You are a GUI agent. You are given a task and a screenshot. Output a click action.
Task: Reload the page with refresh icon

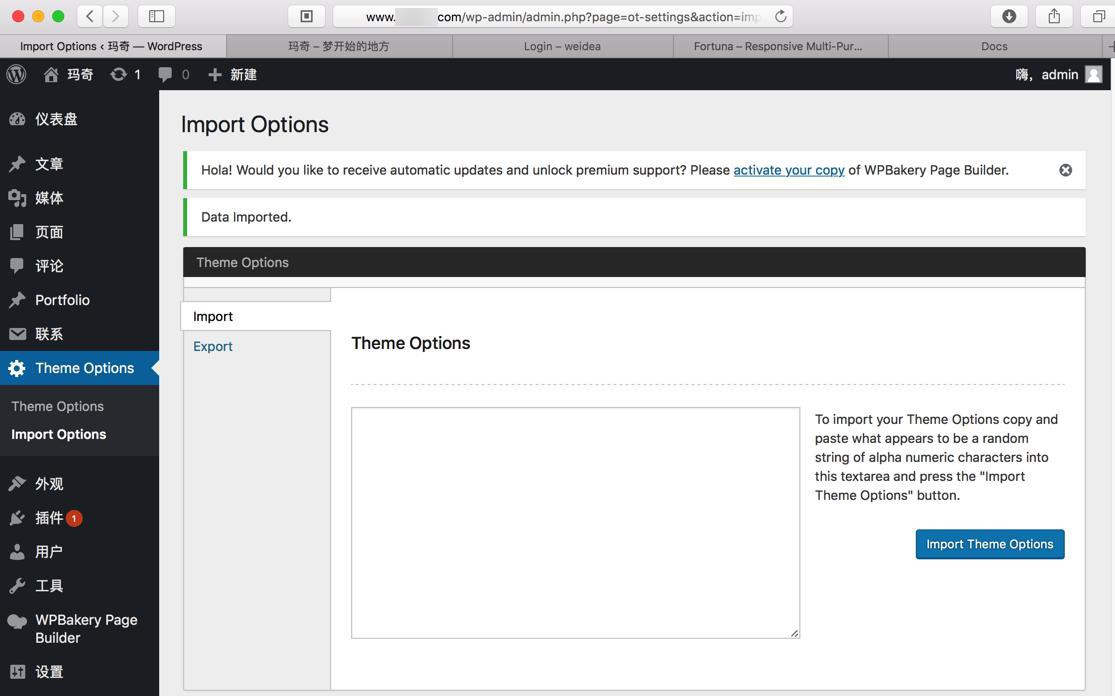click(780, 16)
